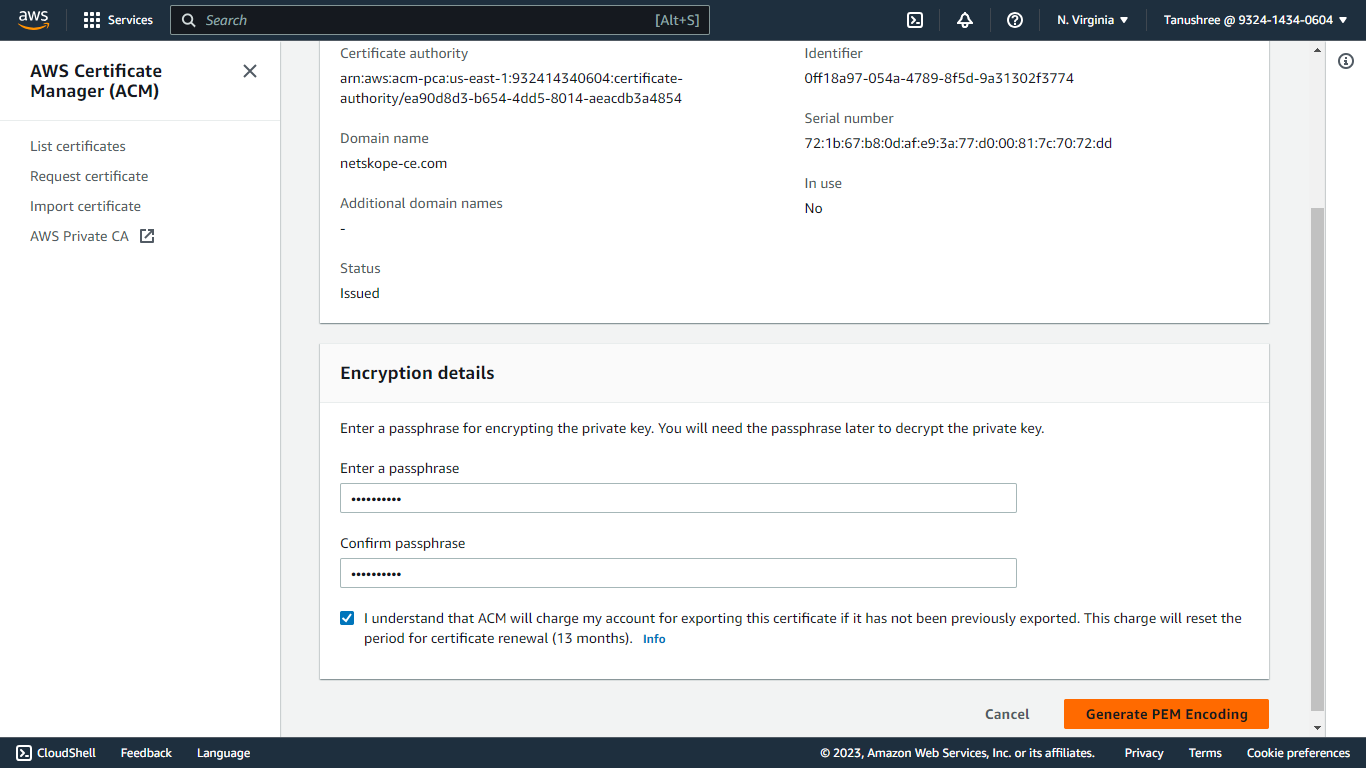The height and width of the screenshot is (768, 1366).
Task: Click the Encryption details heading
Action: [417, 373]
